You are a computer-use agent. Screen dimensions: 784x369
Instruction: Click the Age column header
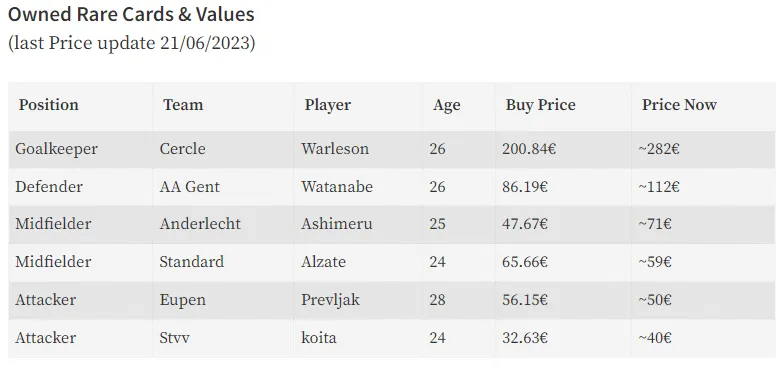(x=446, y=105)
